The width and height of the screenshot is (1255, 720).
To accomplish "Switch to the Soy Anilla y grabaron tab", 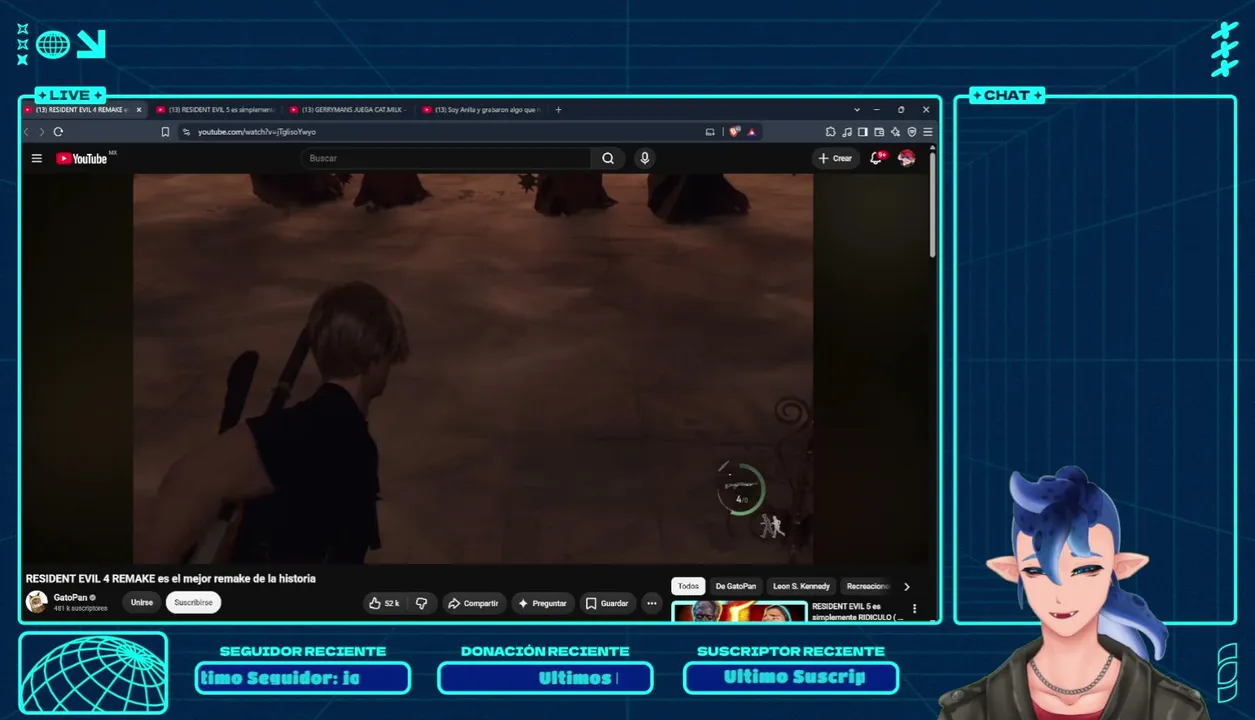I will point(483,110).
